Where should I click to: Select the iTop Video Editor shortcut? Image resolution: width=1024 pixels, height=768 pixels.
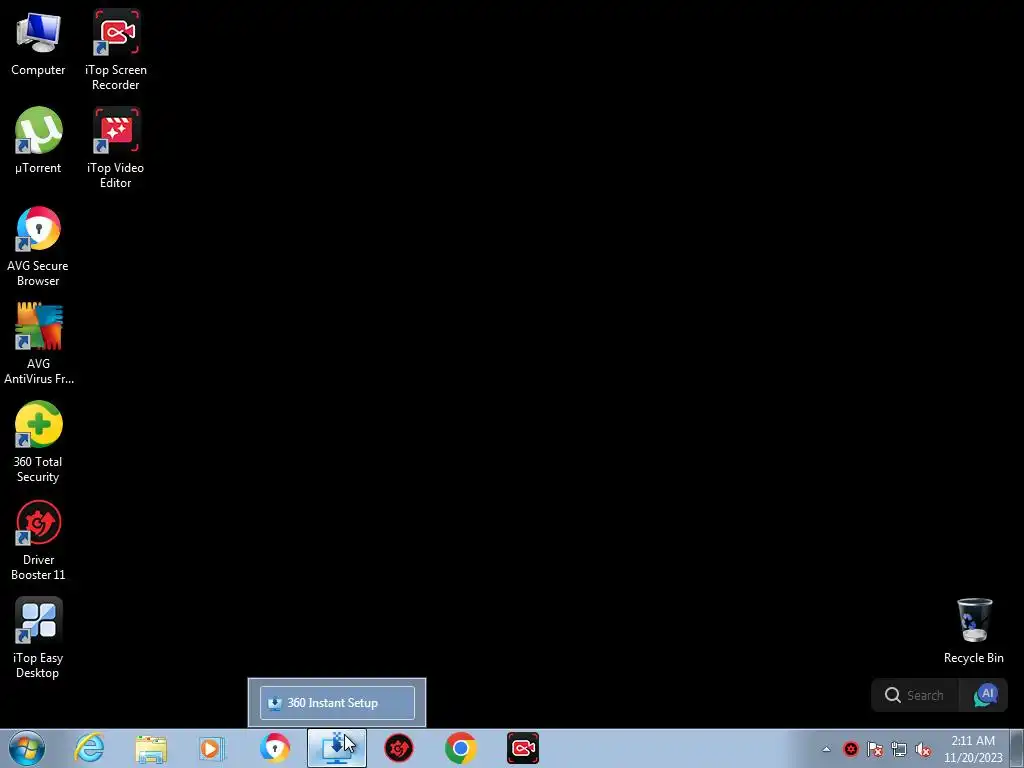(116, 148)
